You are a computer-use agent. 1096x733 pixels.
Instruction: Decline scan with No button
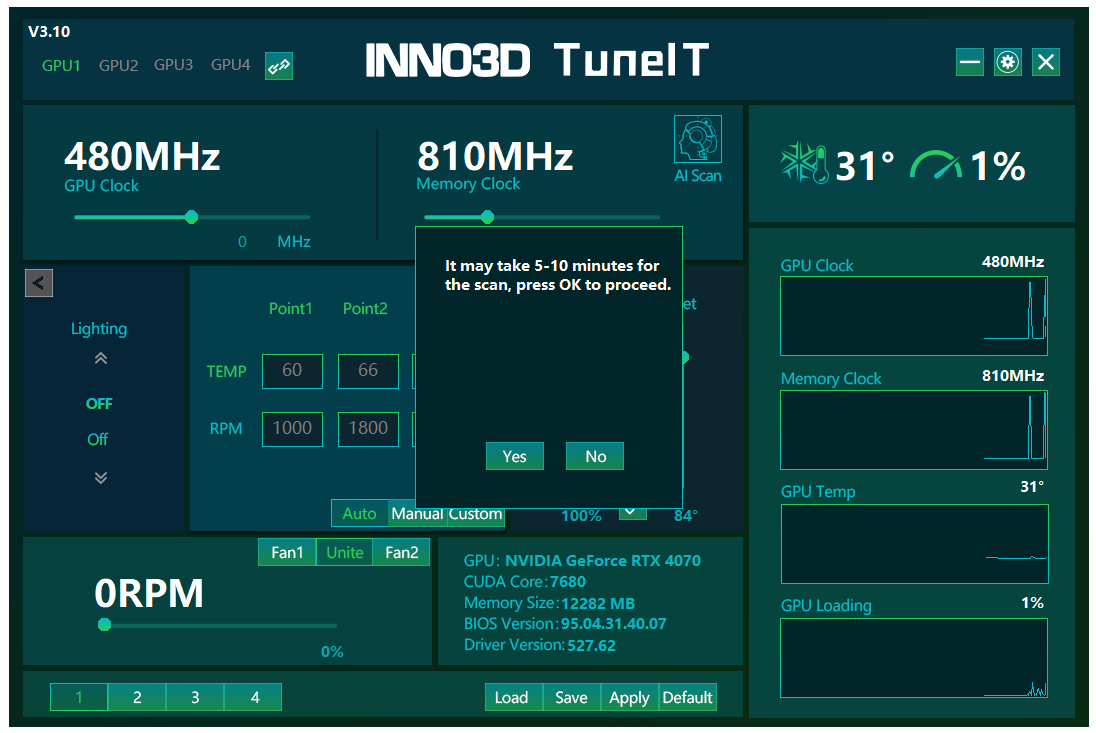595,456
